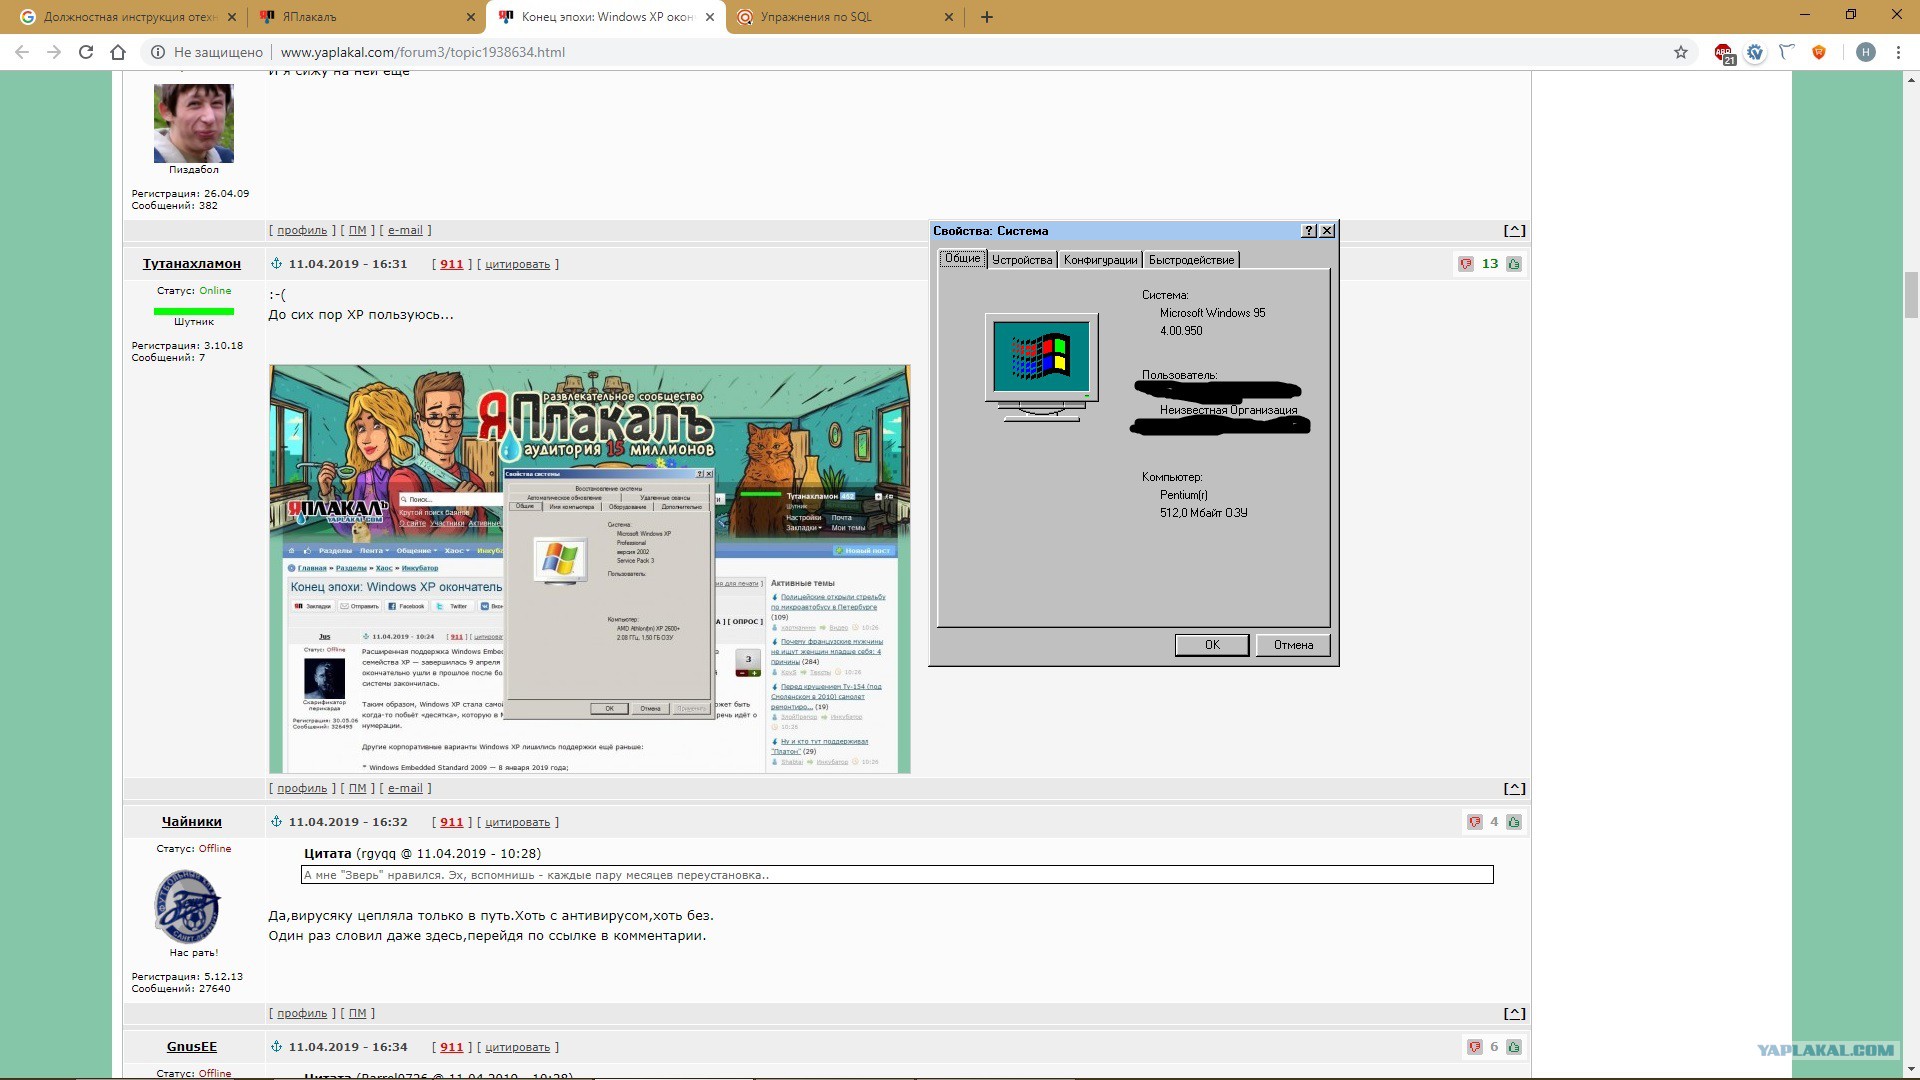Upvote the GnusEE post with thumbs-up

pyautogui.click(x=1514, y=1047)
